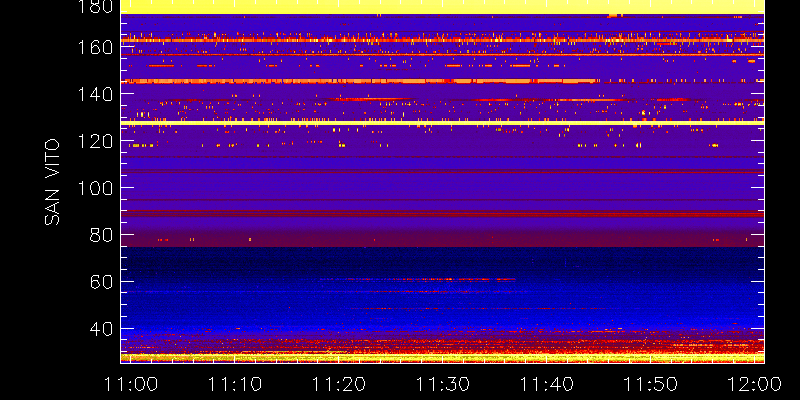Click the 180 frequency axis label
800x400 pixels.
[94, 6]
